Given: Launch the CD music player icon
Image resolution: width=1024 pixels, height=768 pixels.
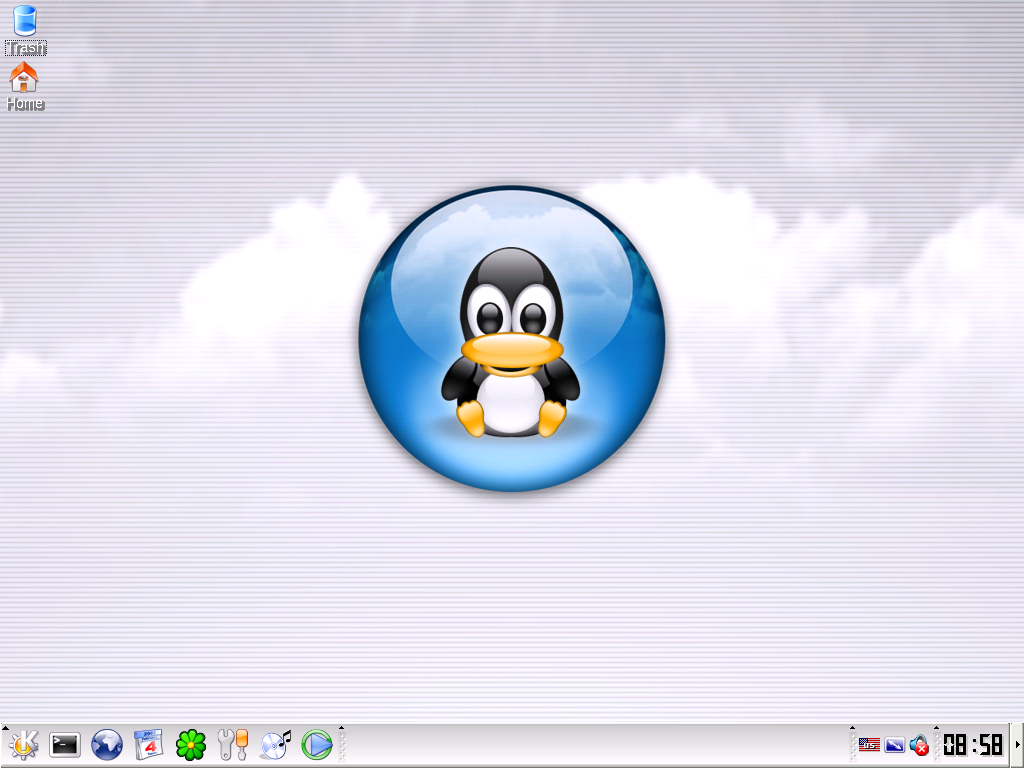Looking at the screenshot, I should point(275,744).
